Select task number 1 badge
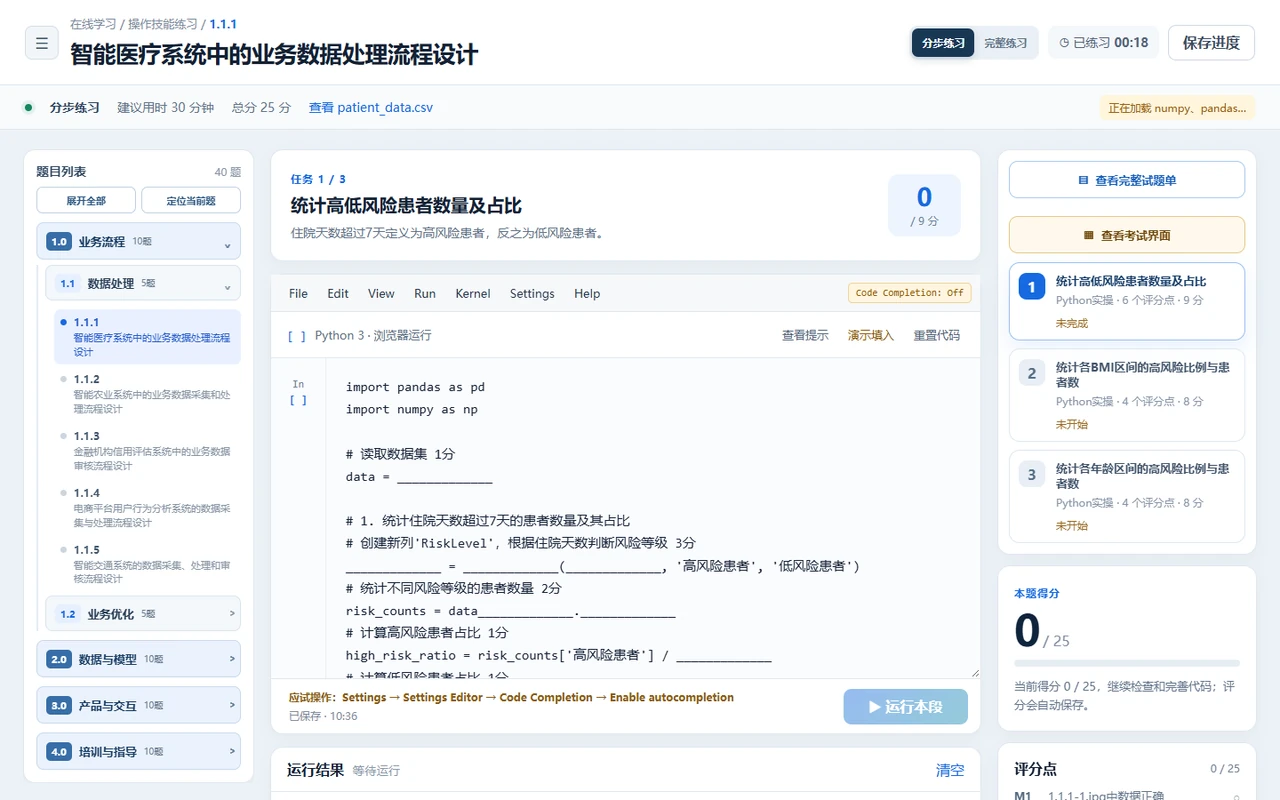Screen dimensions: 1280x800 (x=1032, y=287)
